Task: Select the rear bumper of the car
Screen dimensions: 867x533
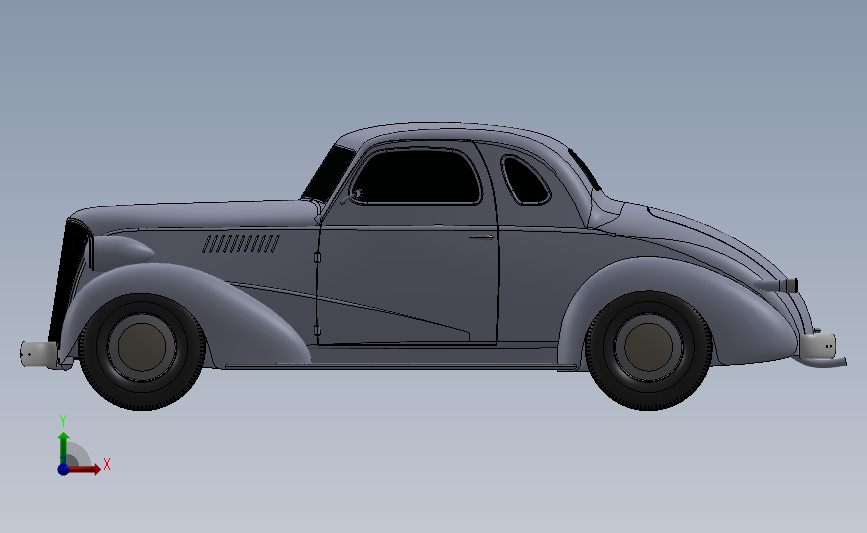Action: (818, 349)
